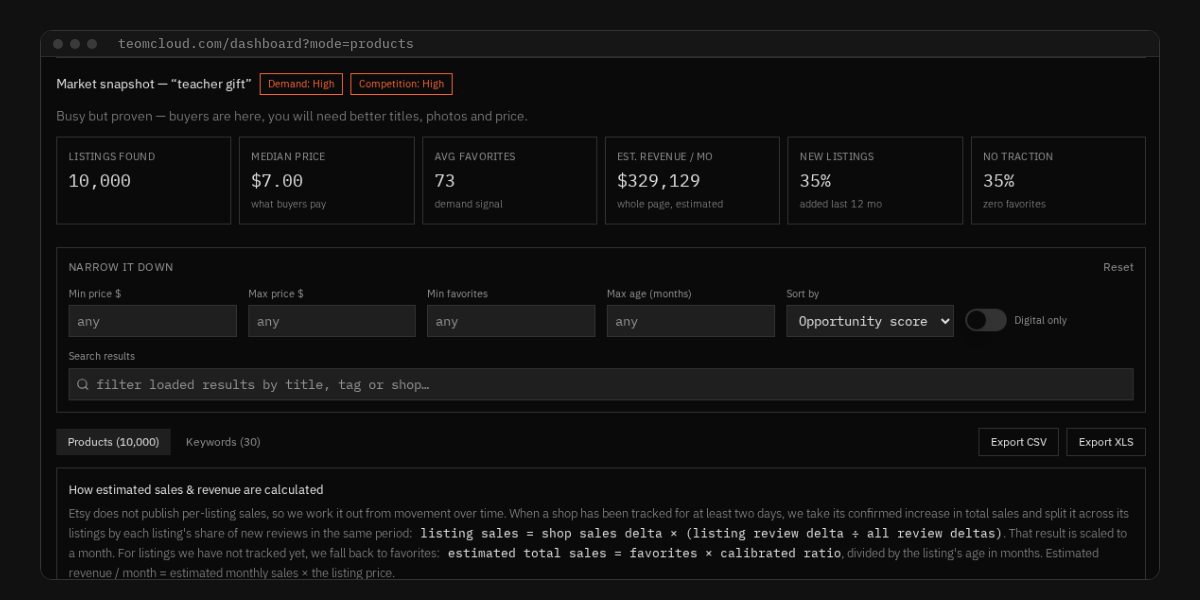Click the NARROW IT DOWN section label

tap(121, 267)
